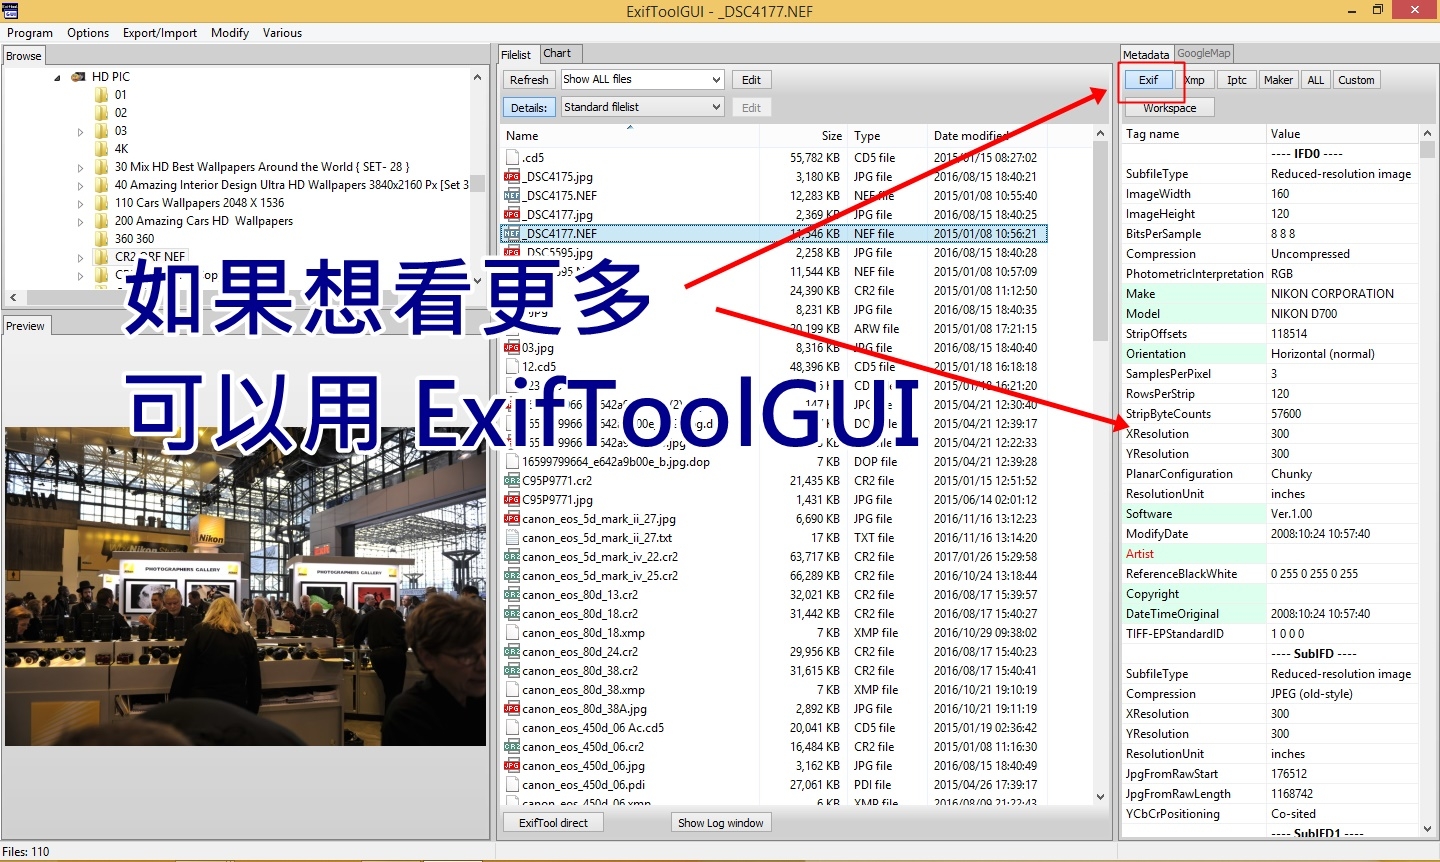The image size is (1440, 862).
Task: Show Custom metadata view
Action: click(x=1357, y=80)
